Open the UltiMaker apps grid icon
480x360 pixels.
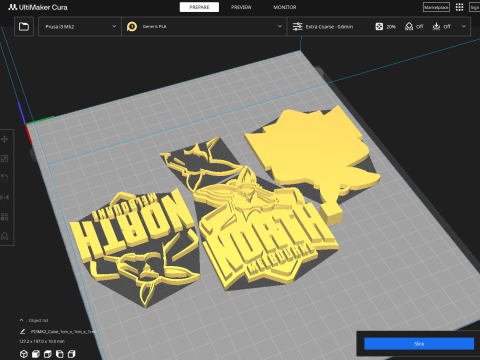click(459, 7)
